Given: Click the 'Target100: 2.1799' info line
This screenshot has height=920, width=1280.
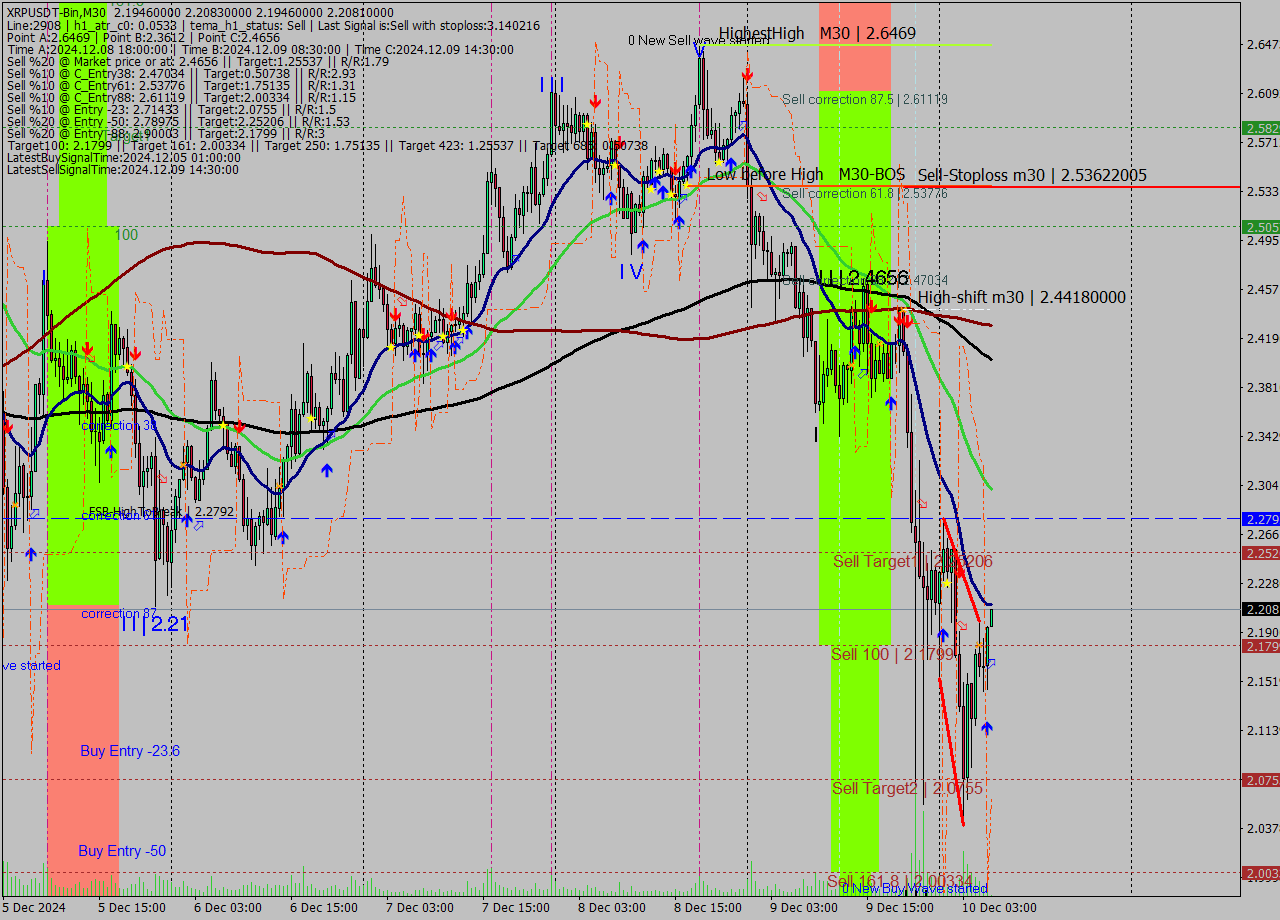Looking at the screenshot, I should [327, 145].
